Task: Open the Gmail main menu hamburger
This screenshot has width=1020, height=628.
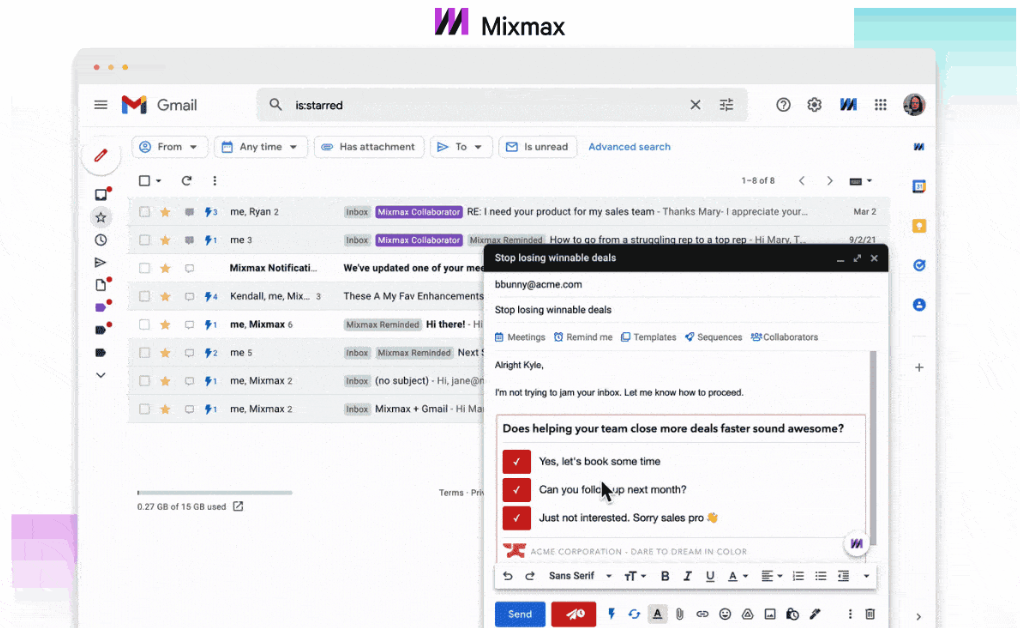Action: (101, 105)
